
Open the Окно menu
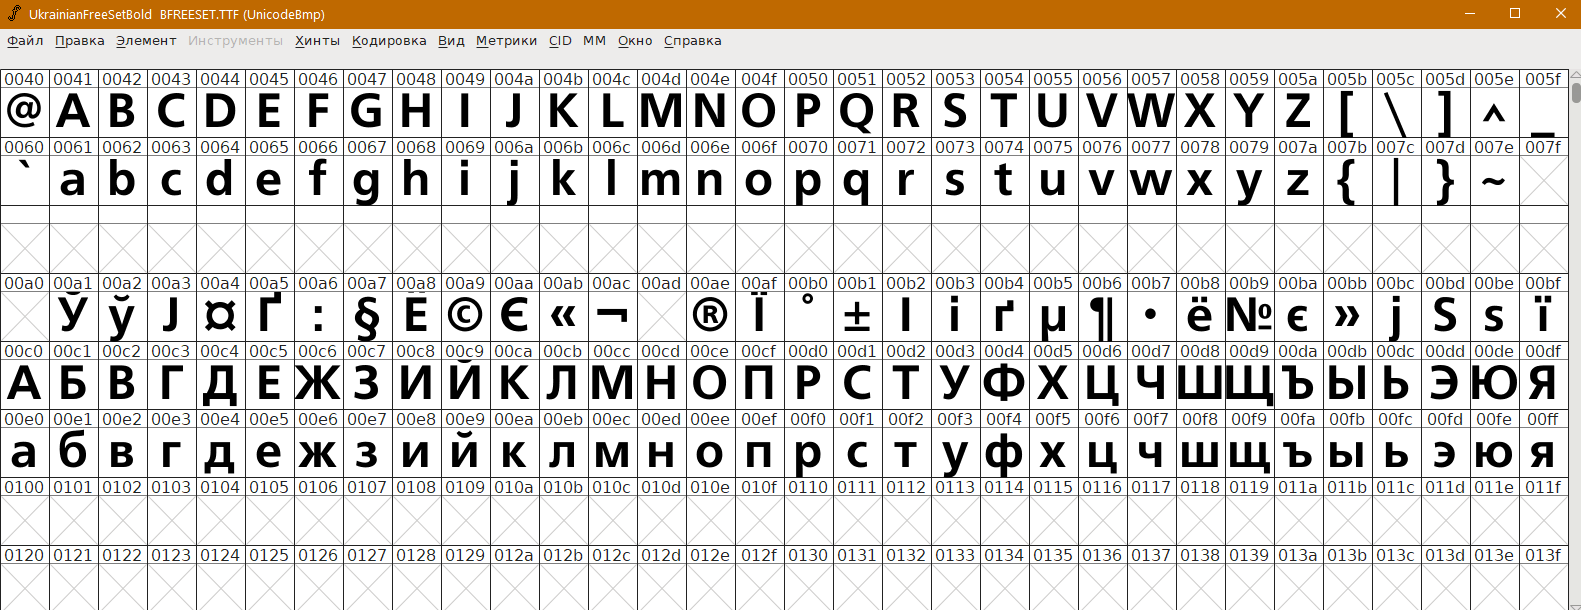[x=635, y=41]
